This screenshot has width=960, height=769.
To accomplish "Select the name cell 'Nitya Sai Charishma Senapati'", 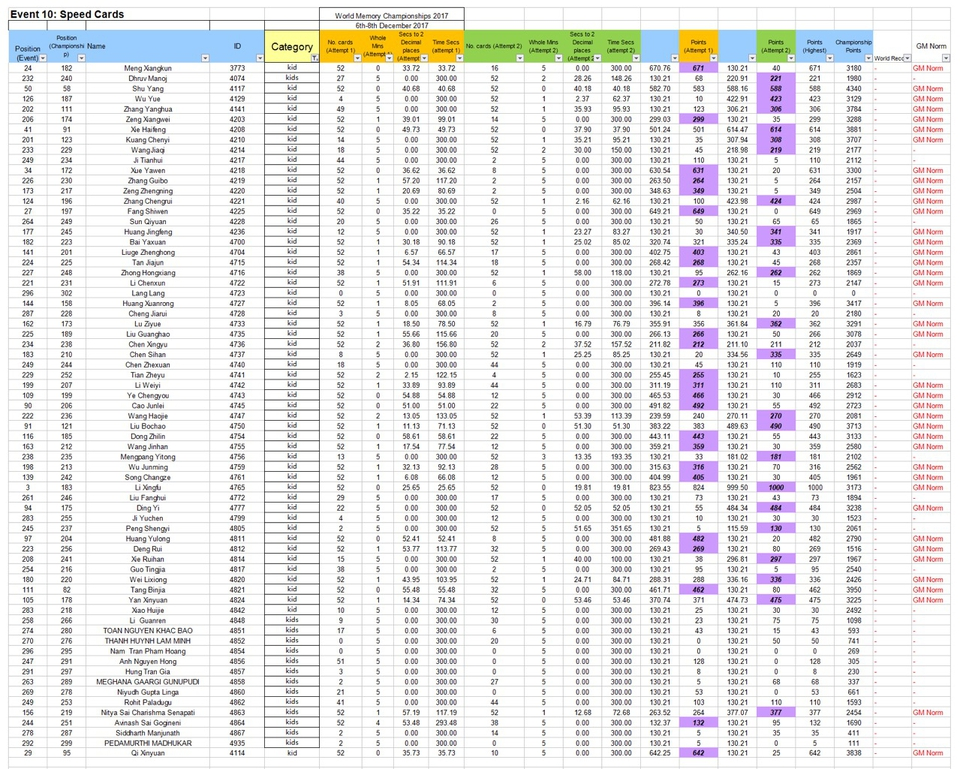I will 148,713.
